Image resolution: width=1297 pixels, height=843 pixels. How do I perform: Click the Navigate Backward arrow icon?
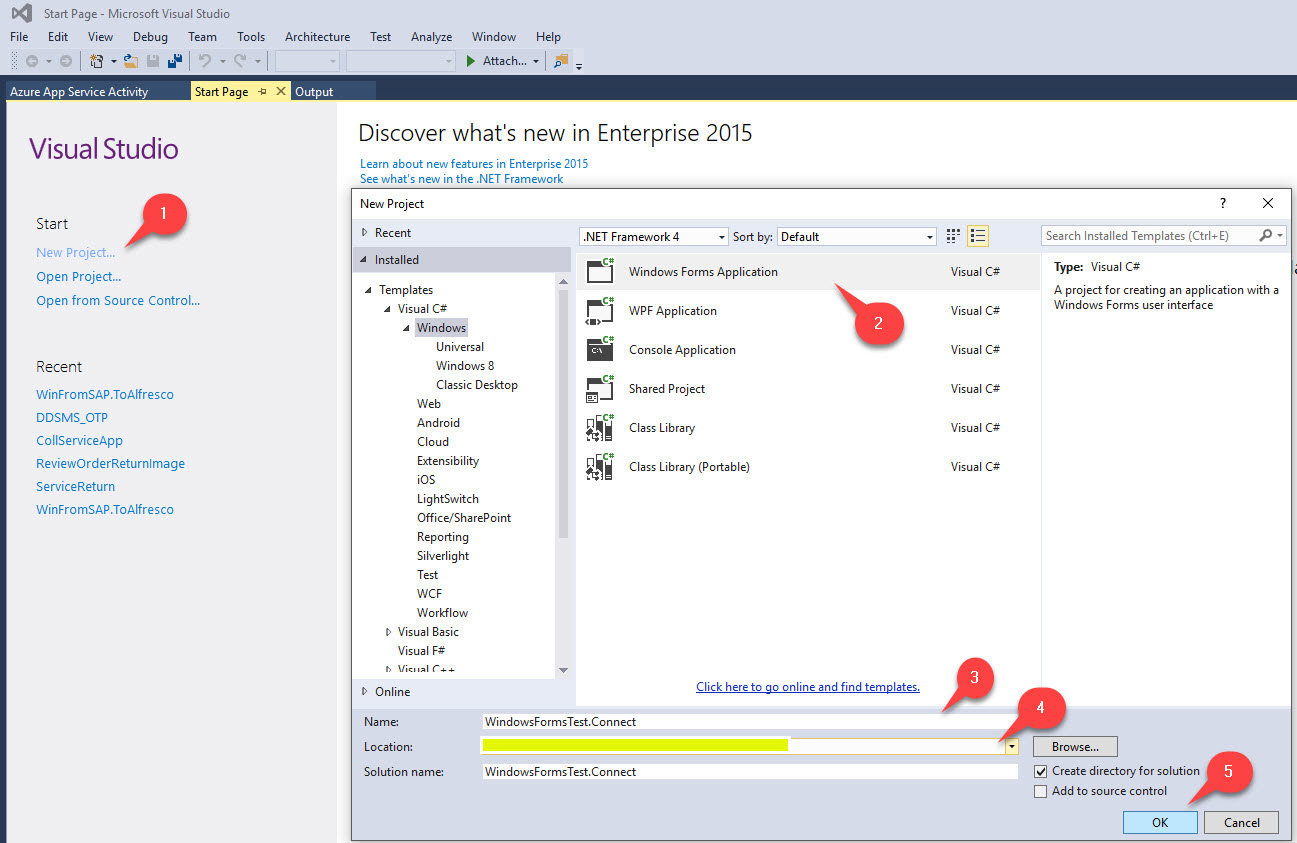coord(32,60)
